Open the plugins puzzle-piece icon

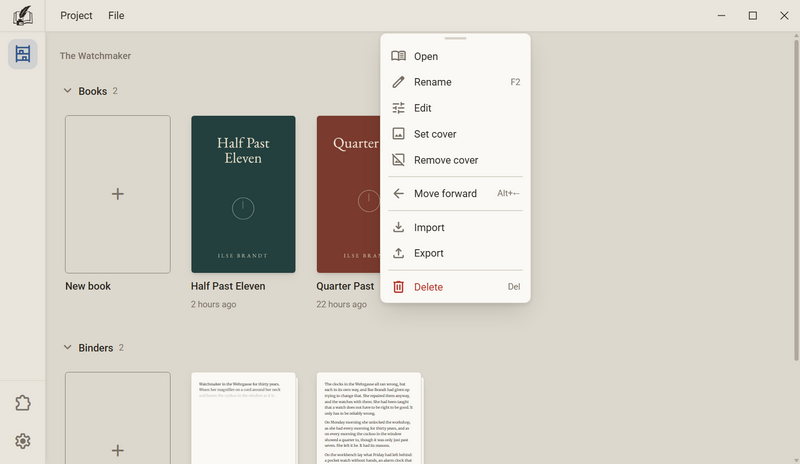[x=22, y=403]
